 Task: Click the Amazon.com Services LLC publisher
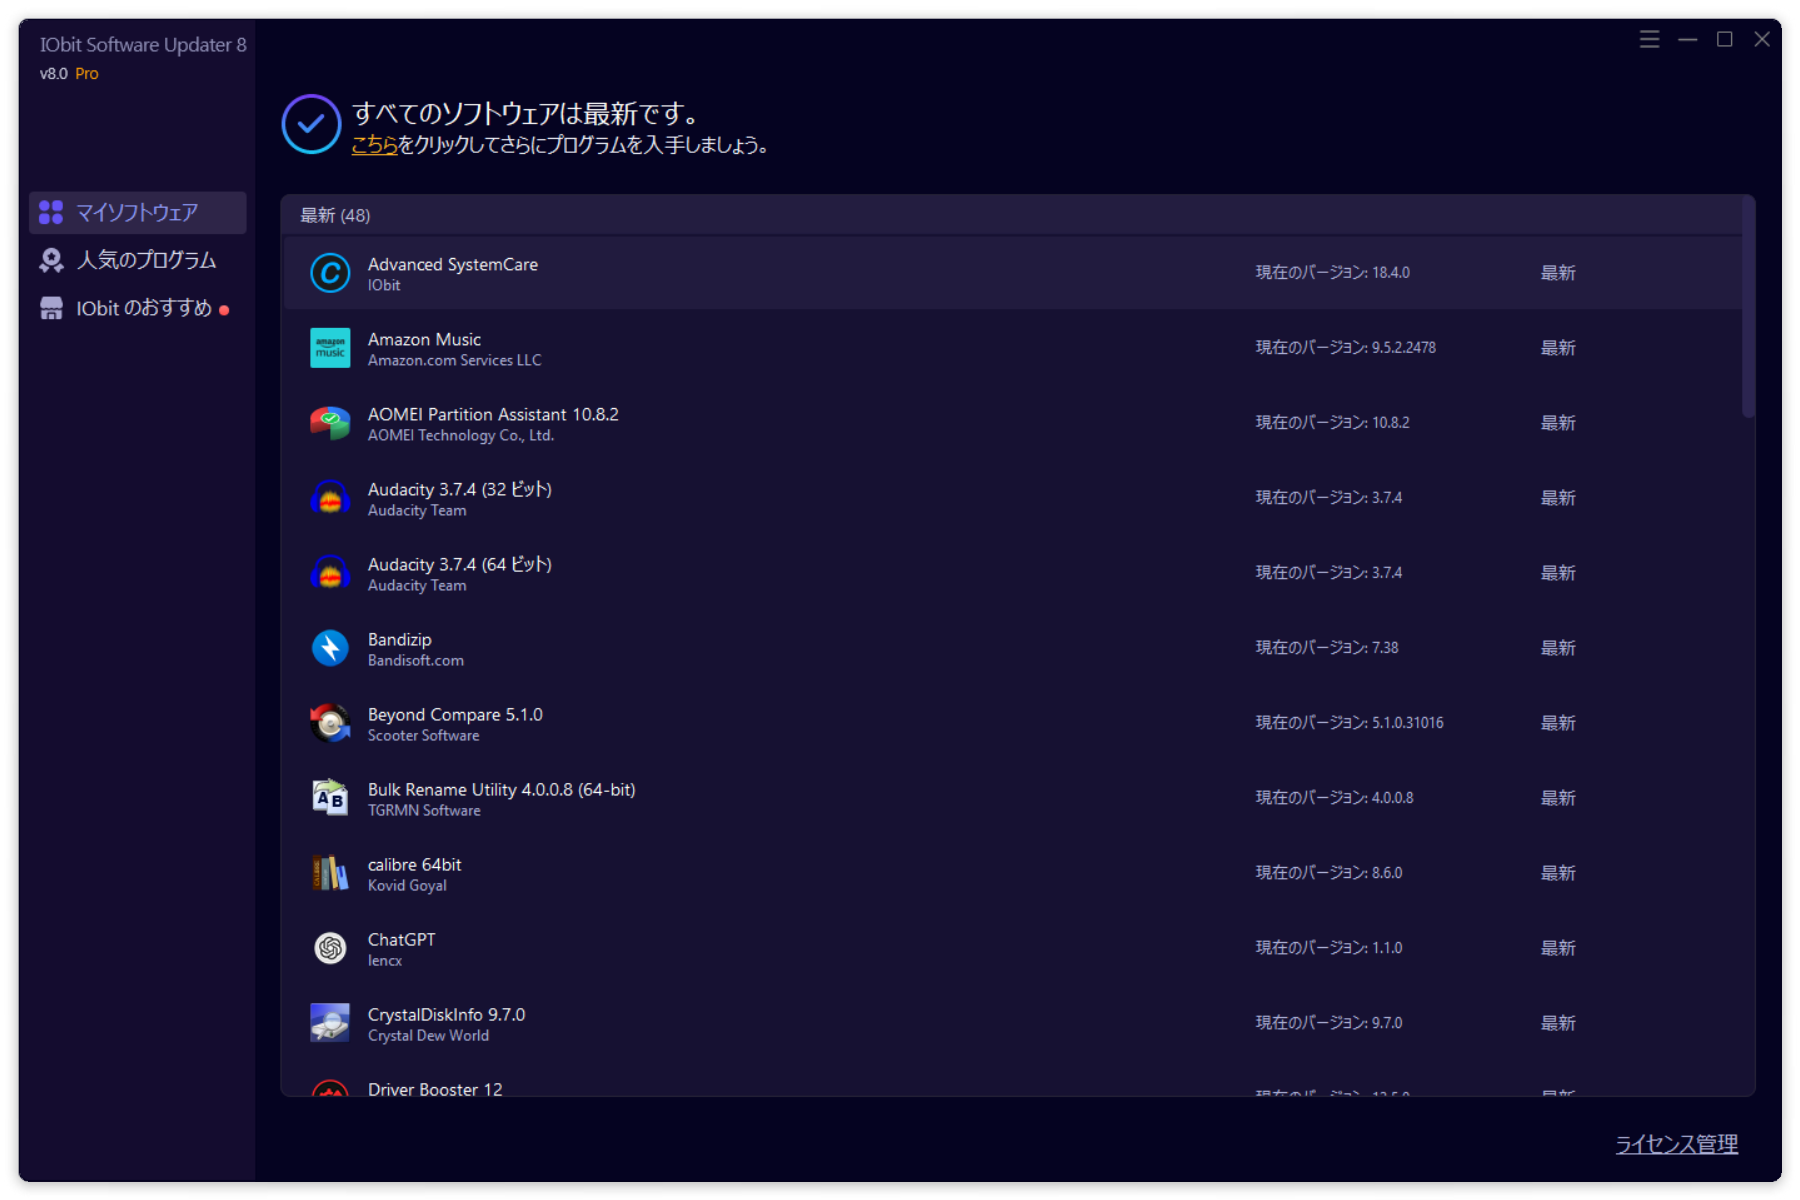455,360
